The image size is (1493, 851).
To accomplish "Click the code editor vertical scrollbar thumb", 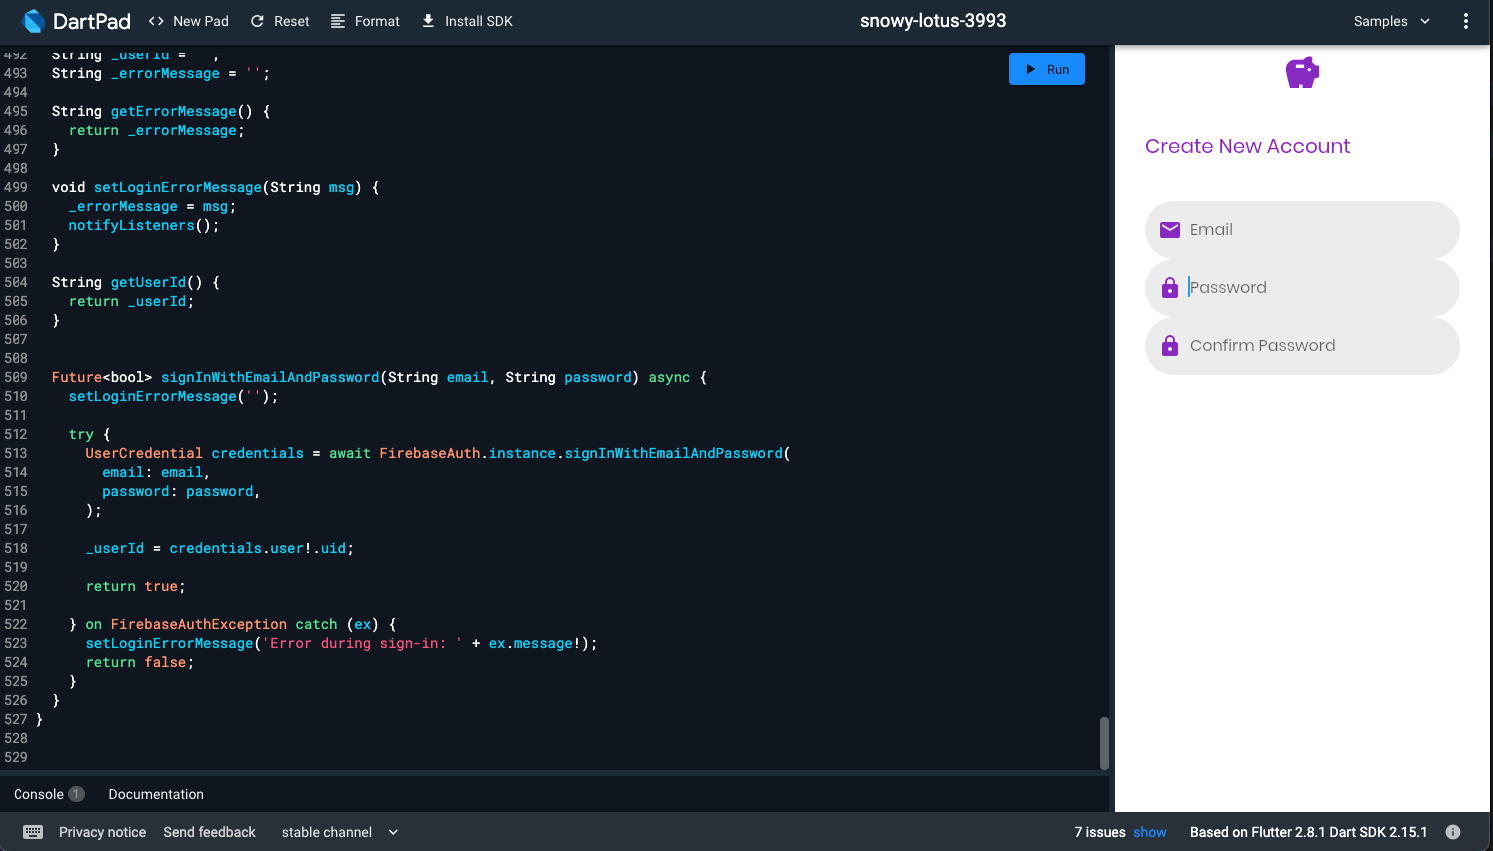I will [x=1104, y=743].
